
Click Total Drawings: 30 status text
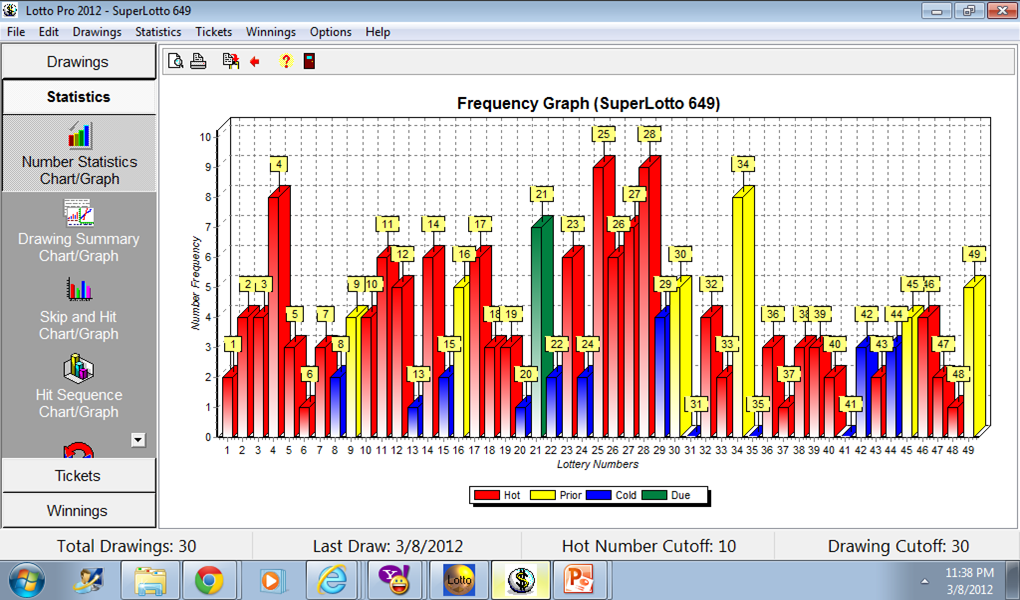(x=126, y=546)
